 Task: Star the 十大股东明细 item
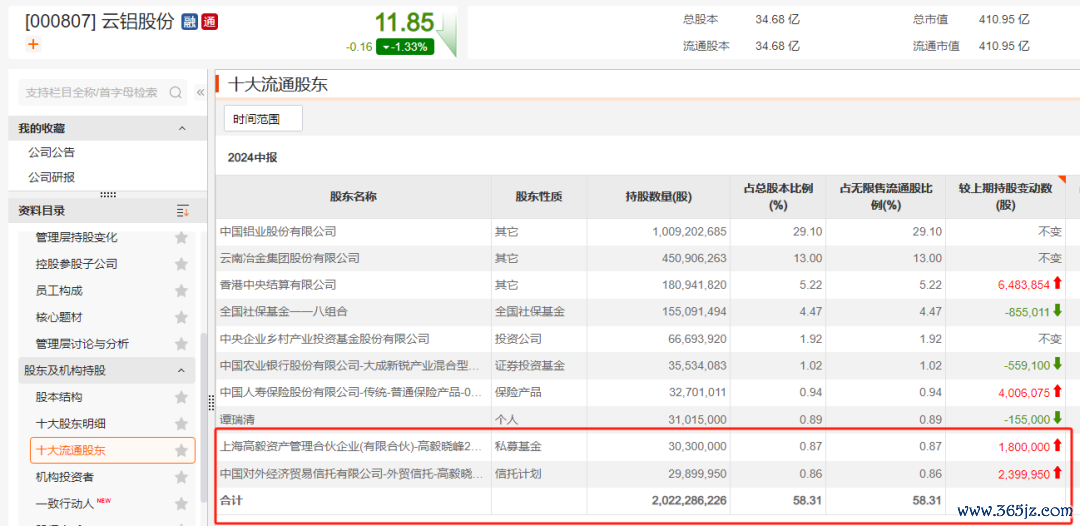(181, 424)
